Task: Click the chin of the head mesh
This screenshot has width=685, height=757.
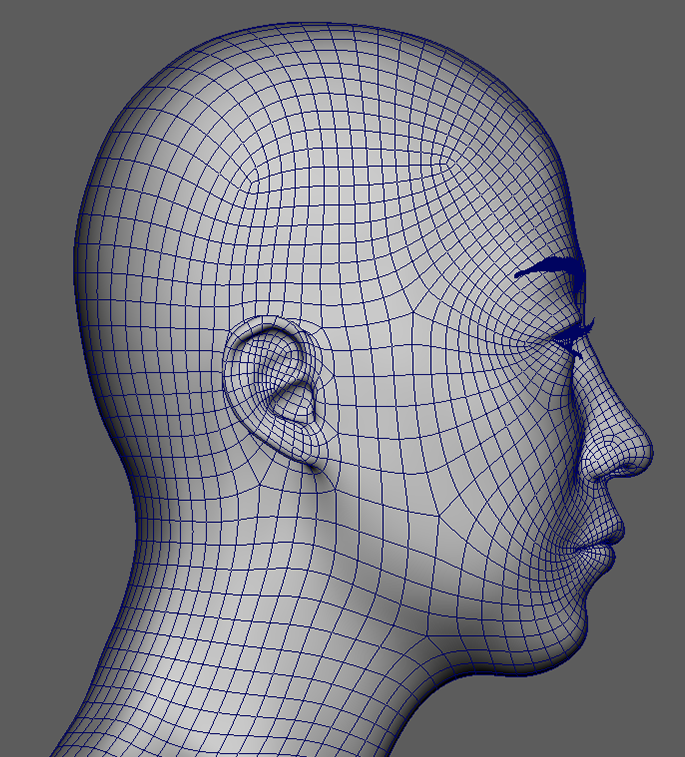Action: click(572, 640)
